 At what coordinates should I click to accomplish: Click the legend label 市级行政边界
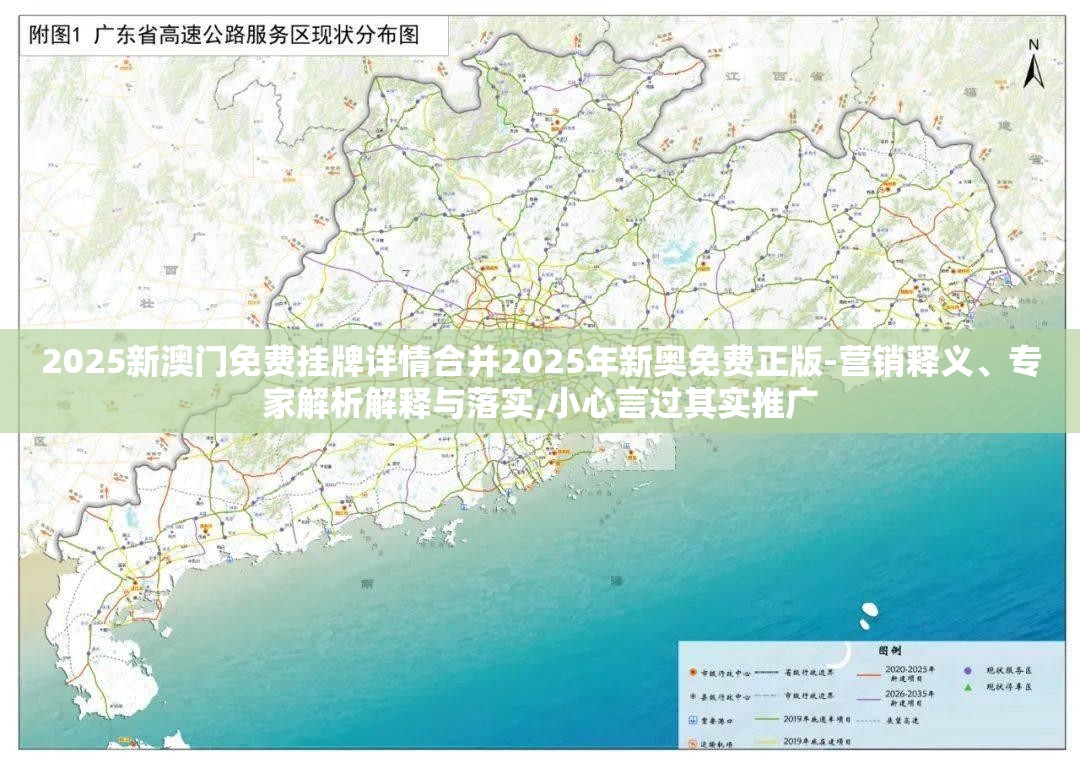(x=809, y=696)
